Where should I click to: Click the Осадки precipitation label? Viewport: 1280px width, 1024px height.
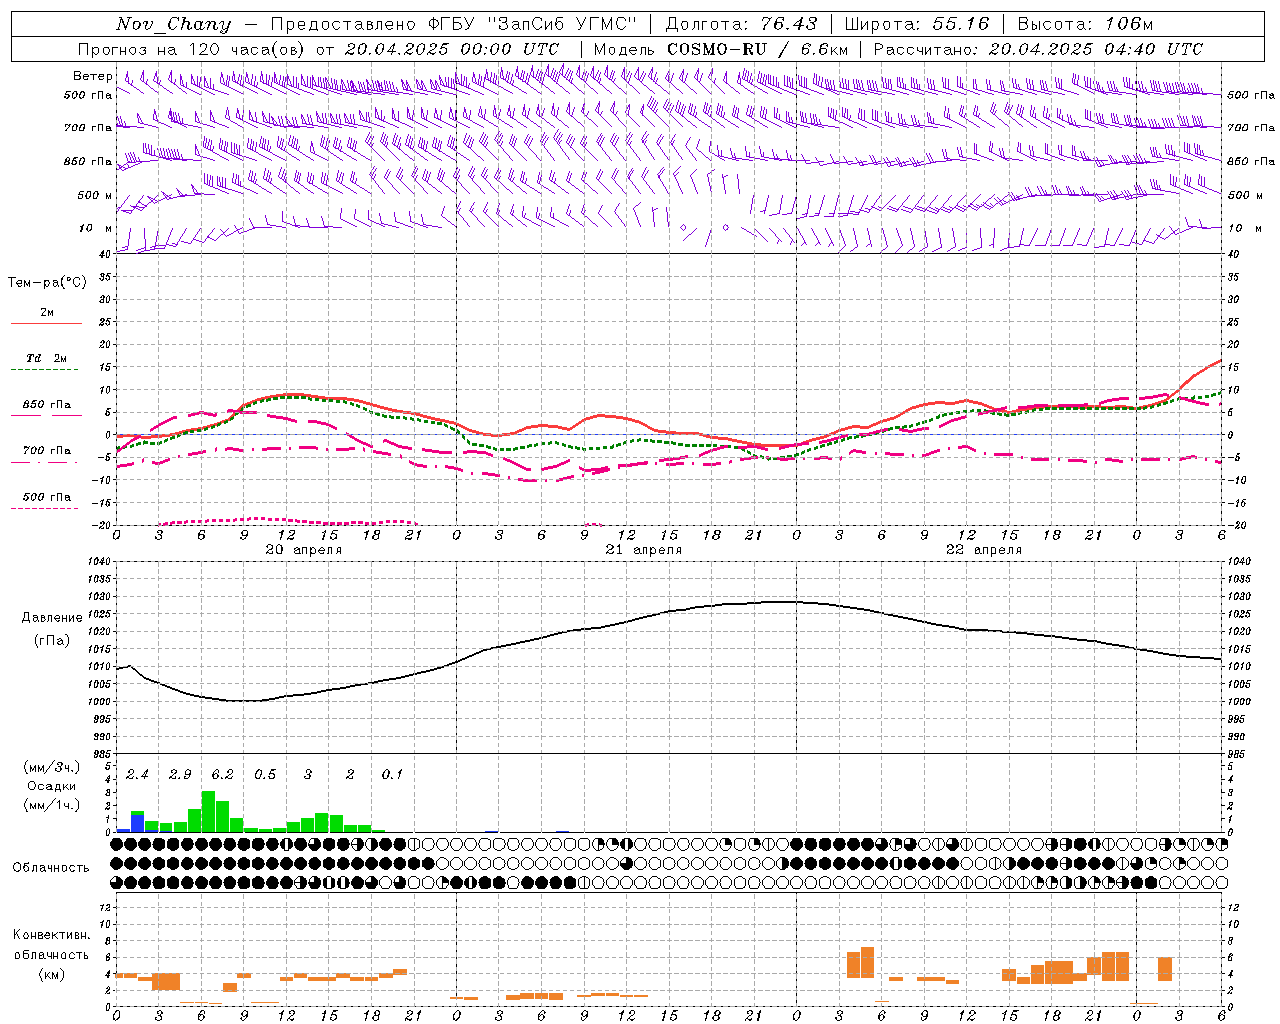pyautogui.click(x=52, y=786)
